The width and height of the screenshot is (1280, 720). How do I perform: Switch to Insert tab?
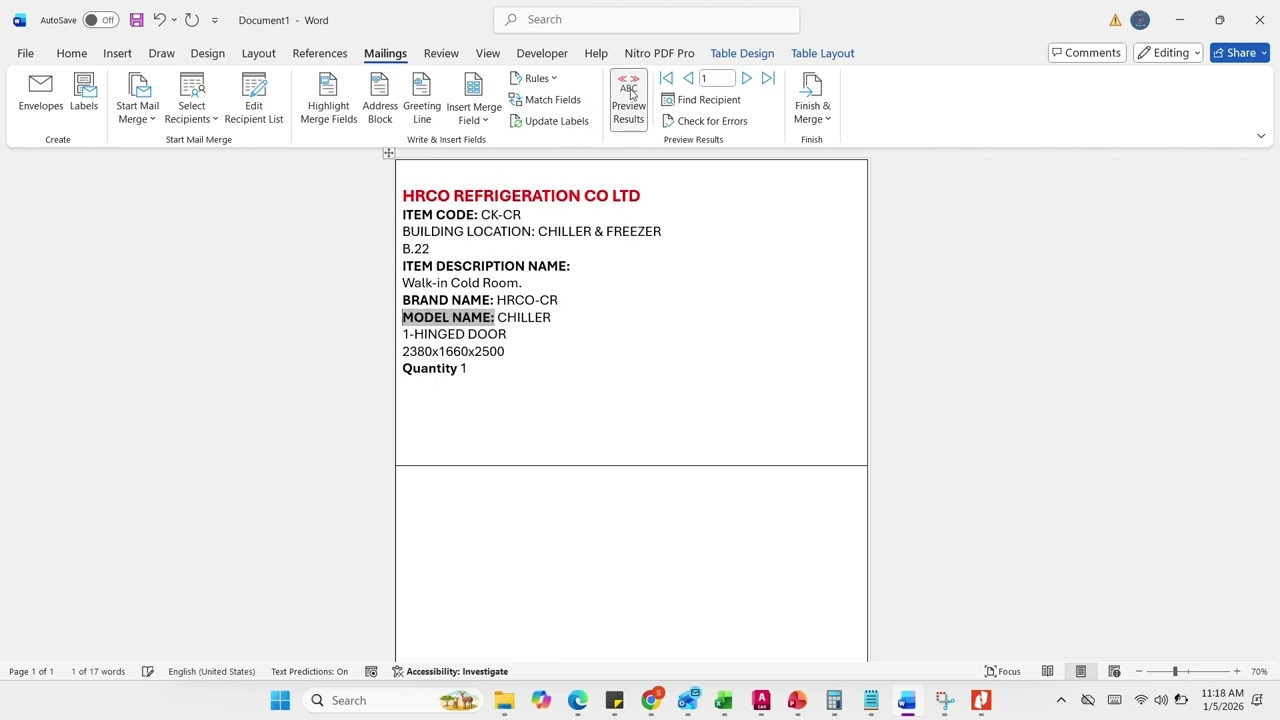(117, 53)
